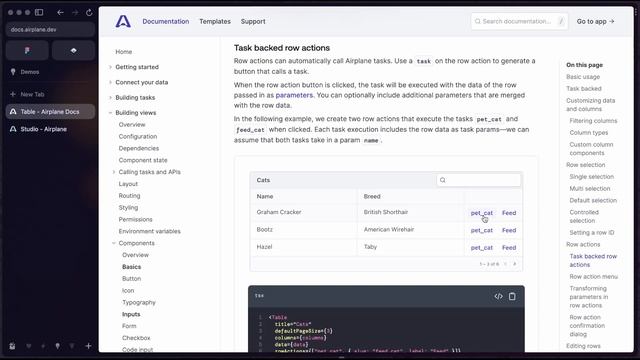This screenshot has height=360, width=640.
Task: Toggle the Arc sidebar panel icon
Action: [39, 12]
